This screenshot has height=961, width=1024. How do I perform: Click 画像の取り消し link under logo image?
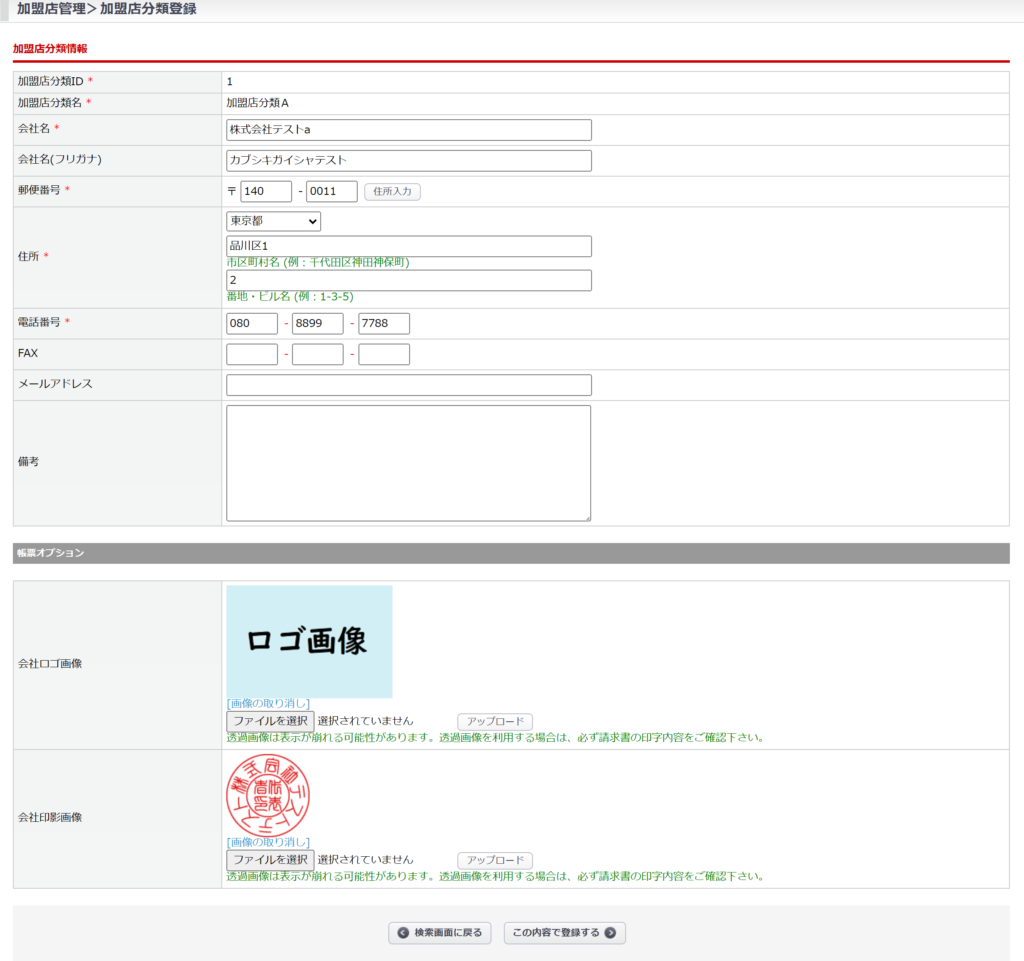(268, 704)
